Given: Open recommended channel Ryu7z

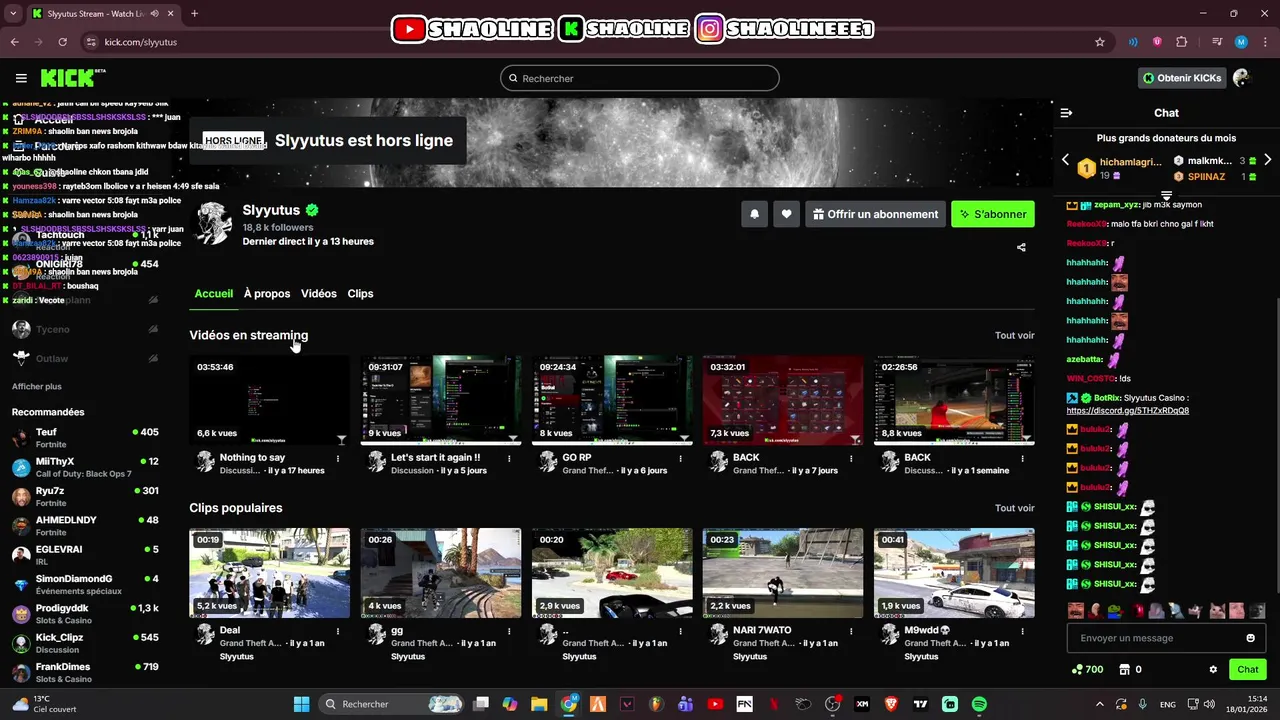Looking at the screenshot, I should coord(85,497).
